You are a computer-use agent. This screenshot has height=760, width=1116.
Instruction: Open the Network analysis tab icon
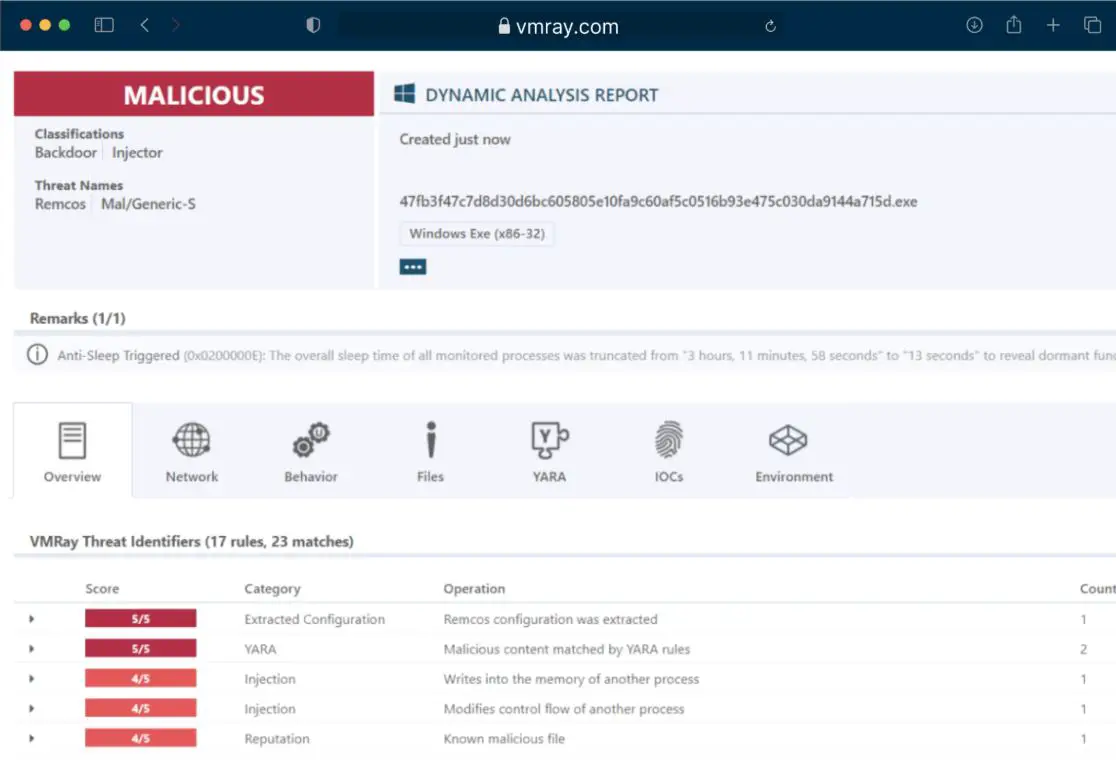click(x=191, y=438)
